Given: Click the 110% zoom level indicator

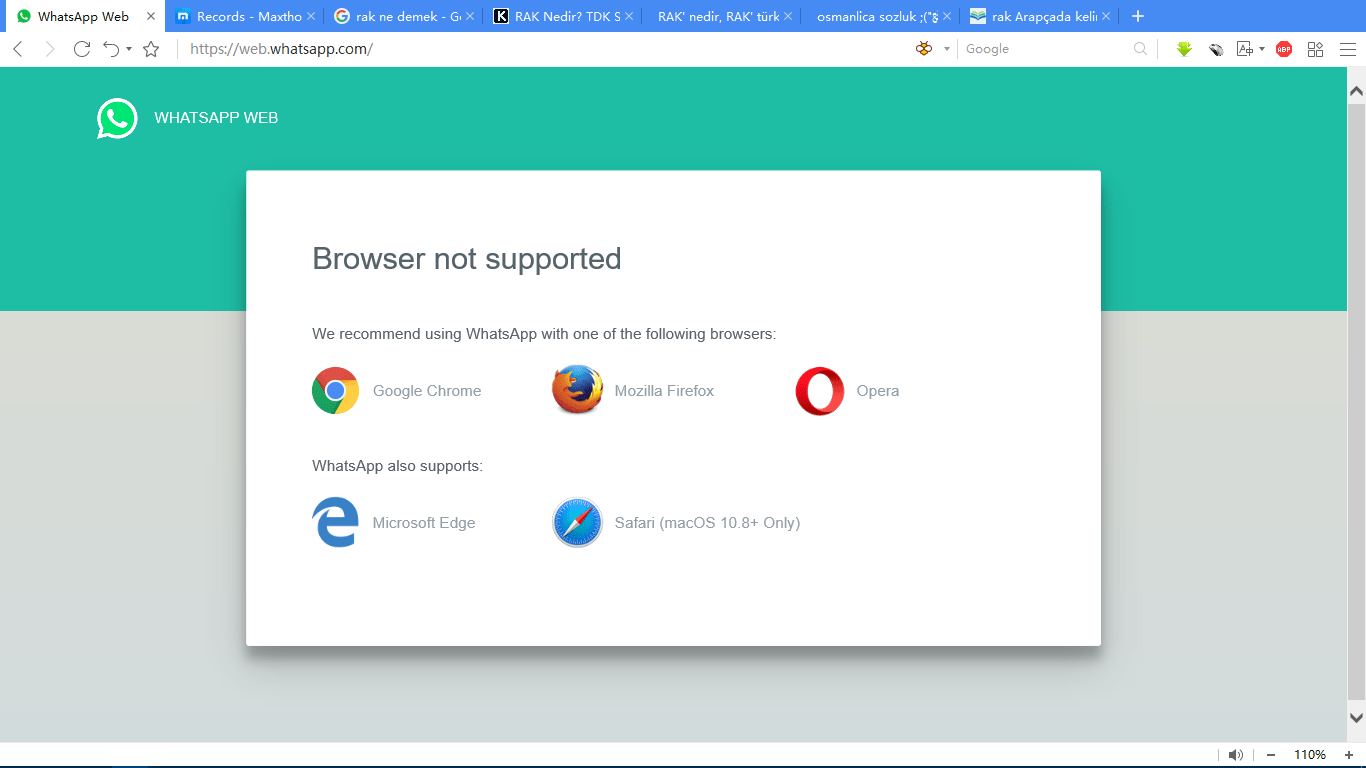Looking at the screenshot, I should (1310, 755).
